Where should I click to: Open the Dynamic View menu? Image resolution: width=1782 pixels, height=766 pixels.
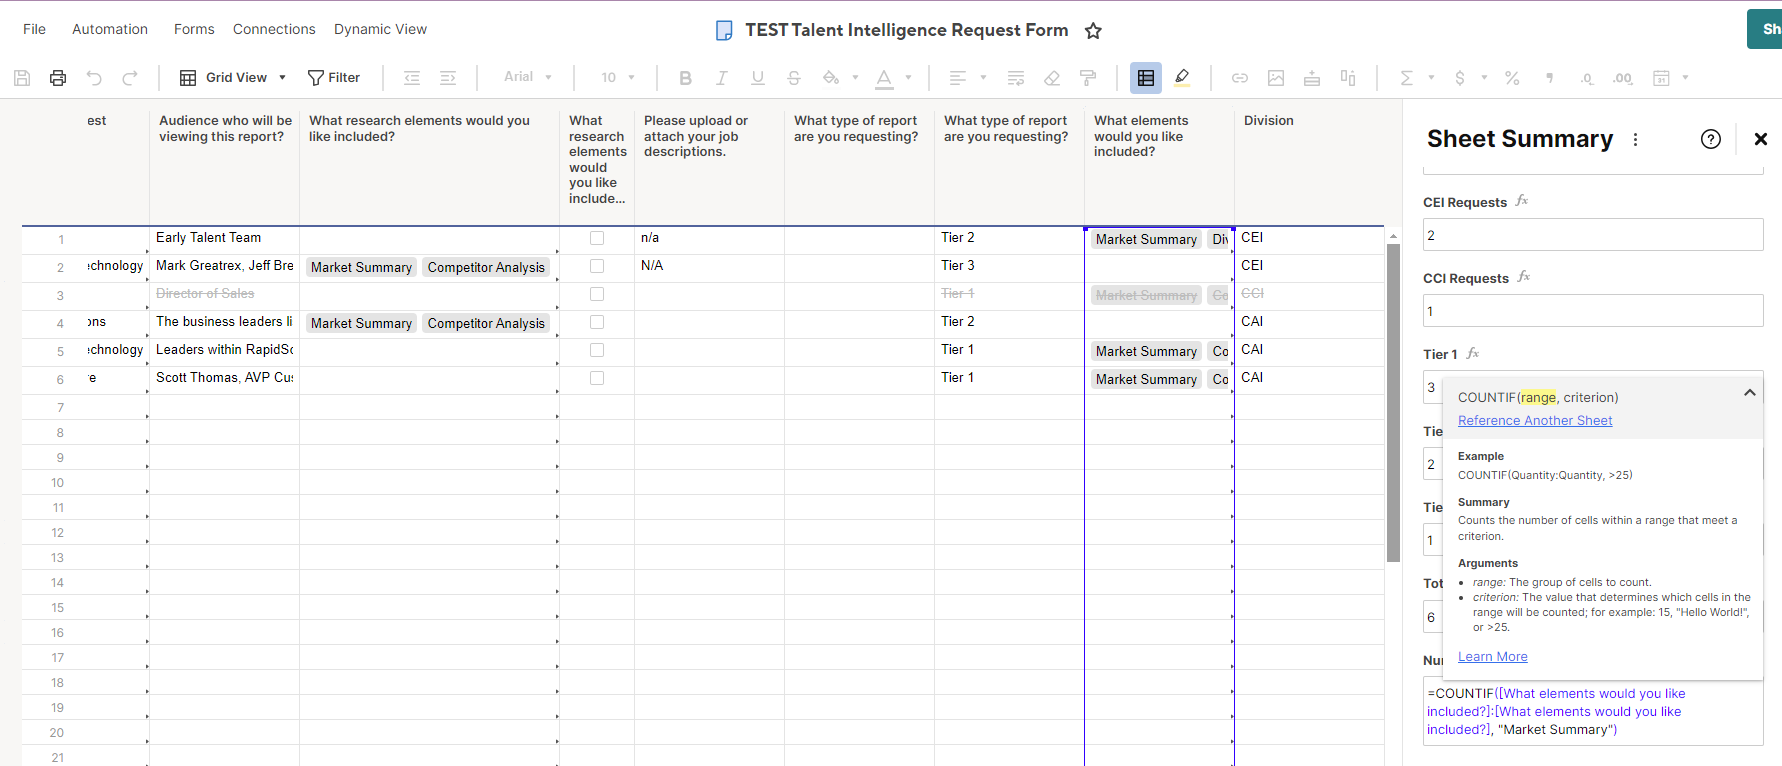(x=380, y=29)
